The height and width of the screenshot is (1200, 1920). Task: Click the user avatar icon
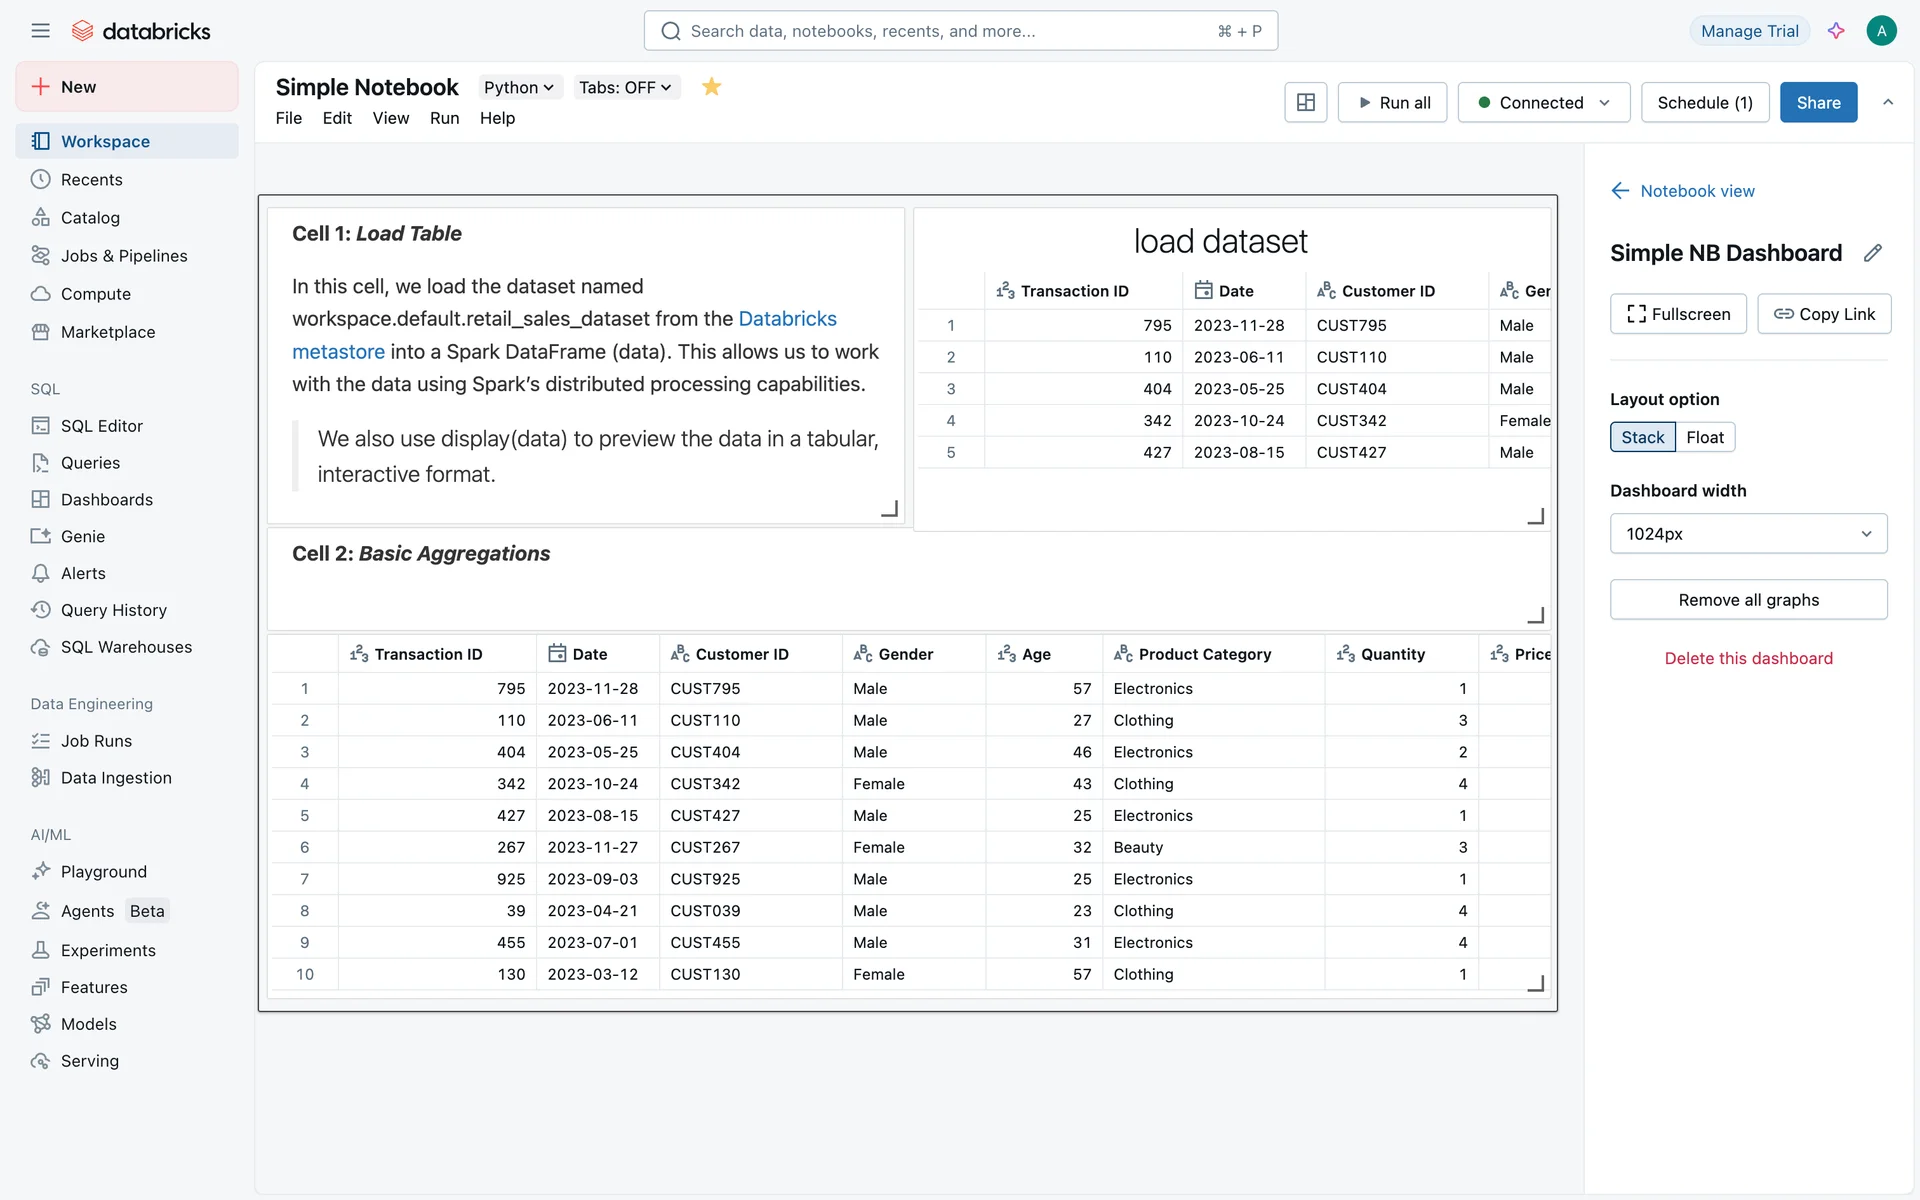pos(1881,31)
